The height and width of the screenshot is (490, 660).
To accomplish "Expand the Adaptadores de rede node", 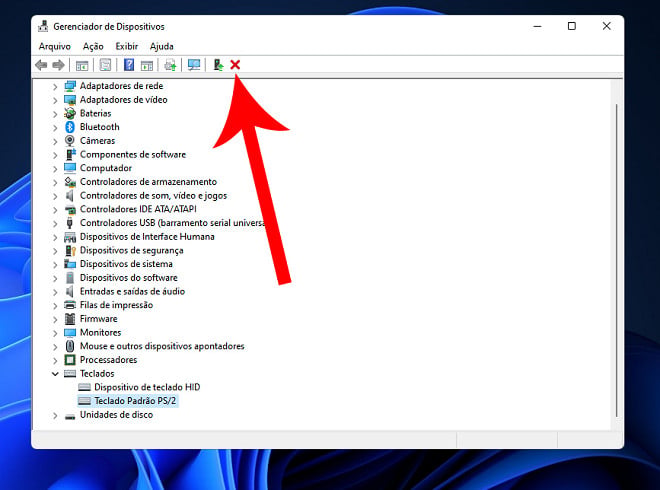I will (x=55, y=87).
